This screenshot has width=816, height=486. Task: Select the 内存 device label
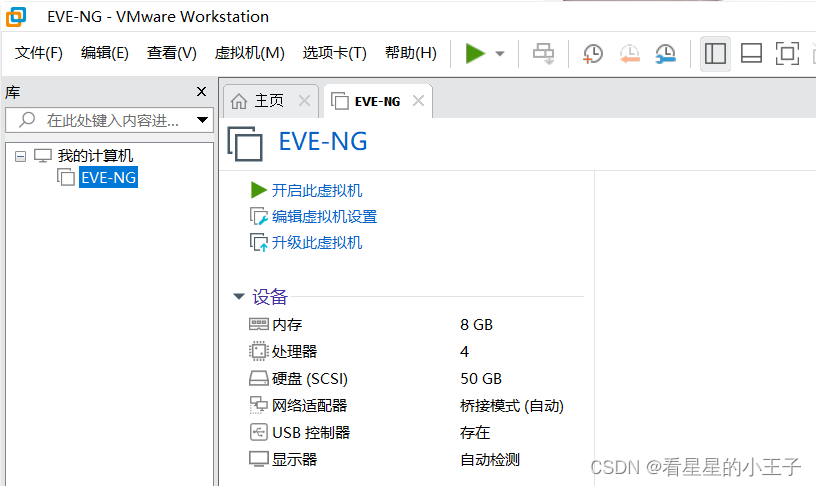click(287, 325)
